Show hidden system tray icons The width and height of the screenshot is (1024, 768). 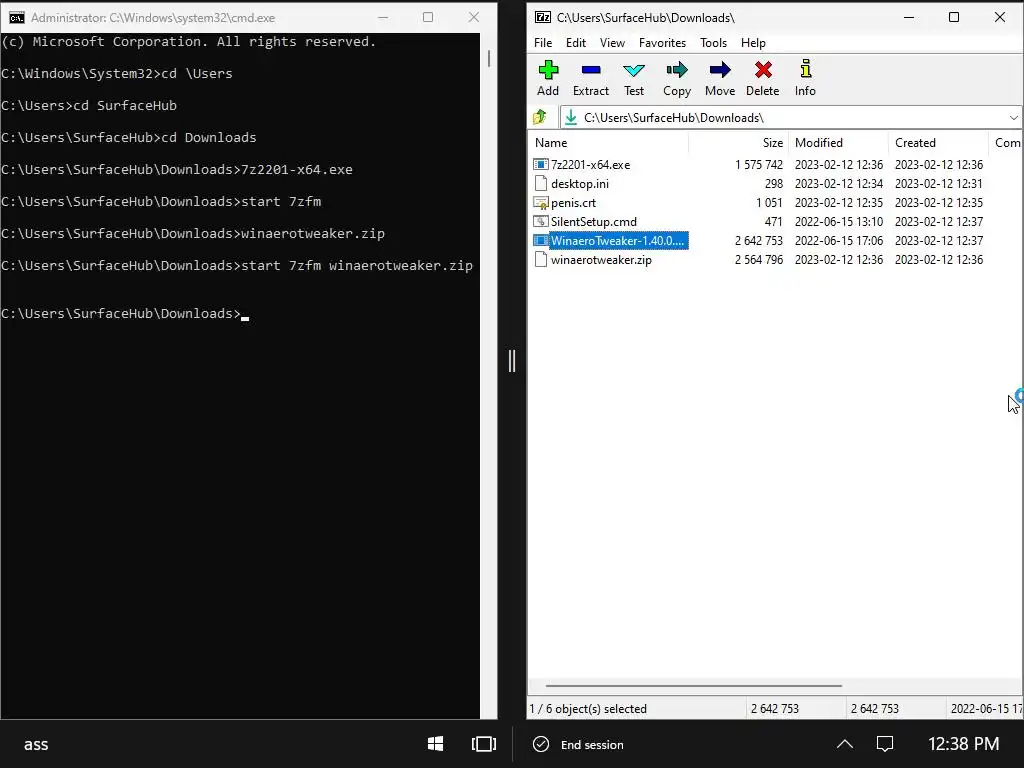844,744
